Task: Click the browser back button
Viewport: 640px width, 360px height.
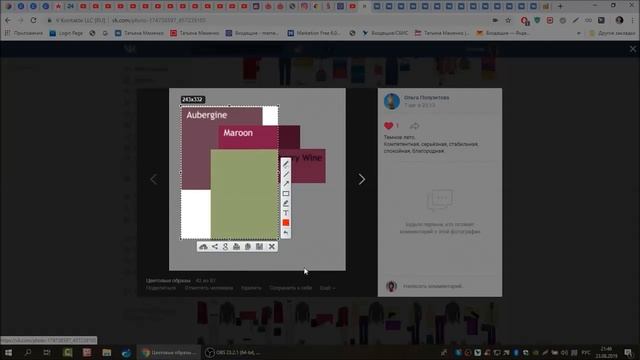Action: [x=8, y=20]
